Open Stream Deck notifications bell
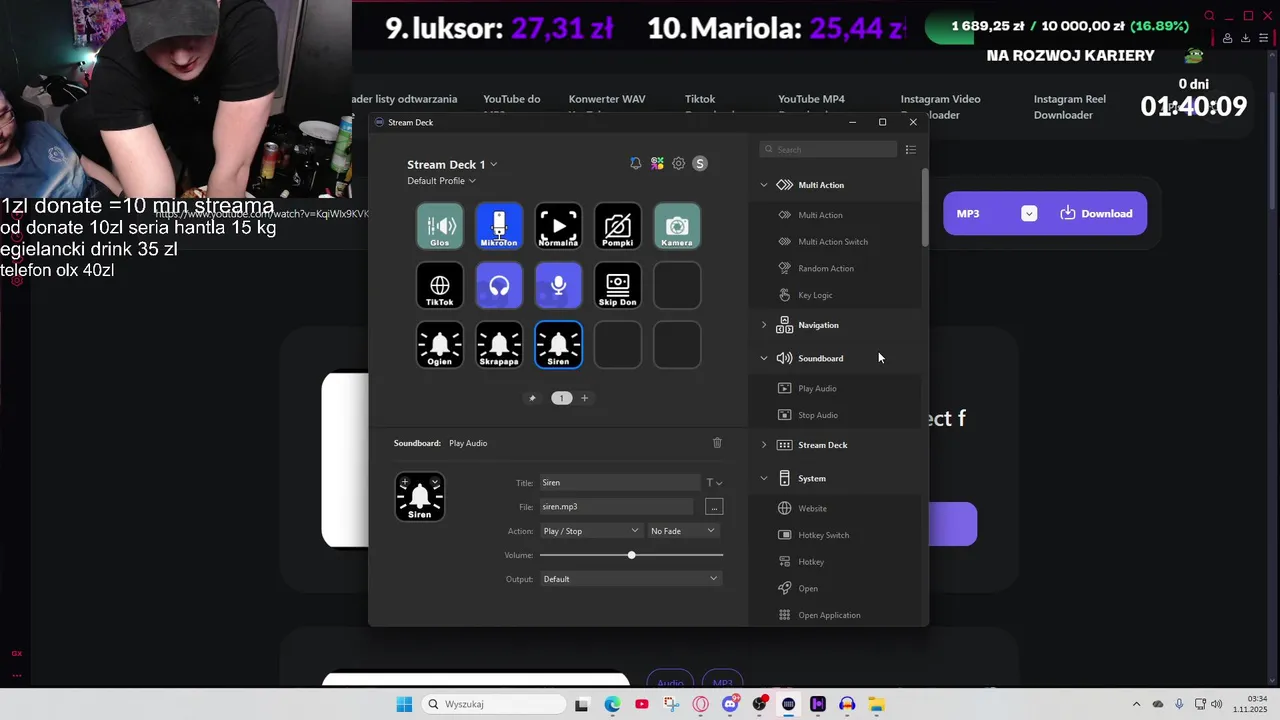 coord(636,163)
